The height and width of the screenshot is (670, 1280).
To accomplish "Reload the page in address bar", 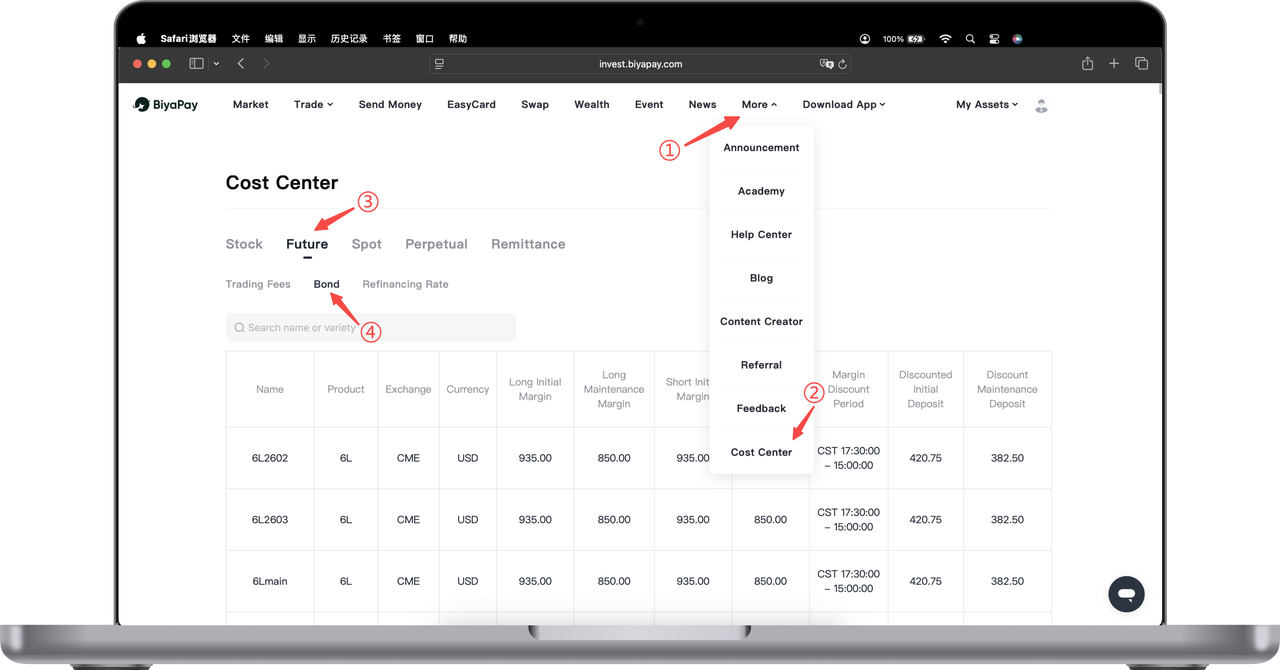I will point(843,64).
